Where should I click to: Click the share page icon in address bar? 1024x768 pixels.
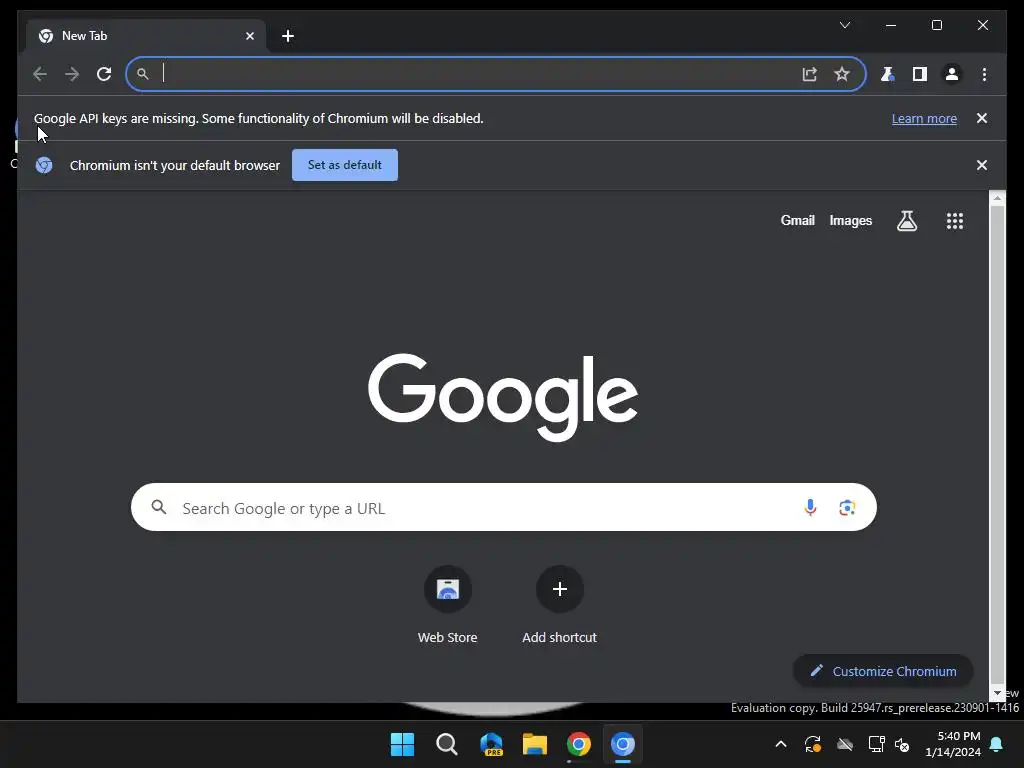[810, 74]
